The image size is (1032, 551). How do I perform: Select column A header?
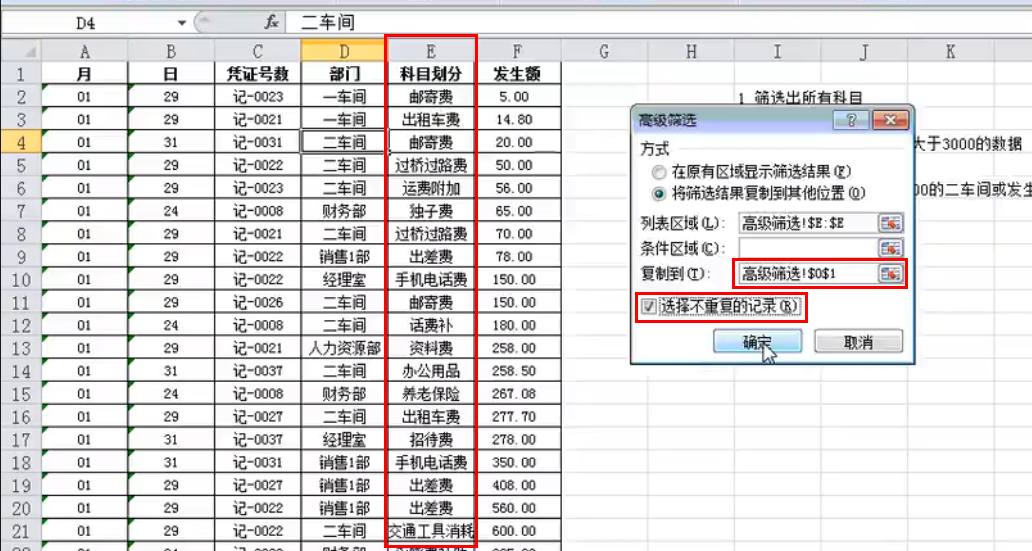(84, 51)
